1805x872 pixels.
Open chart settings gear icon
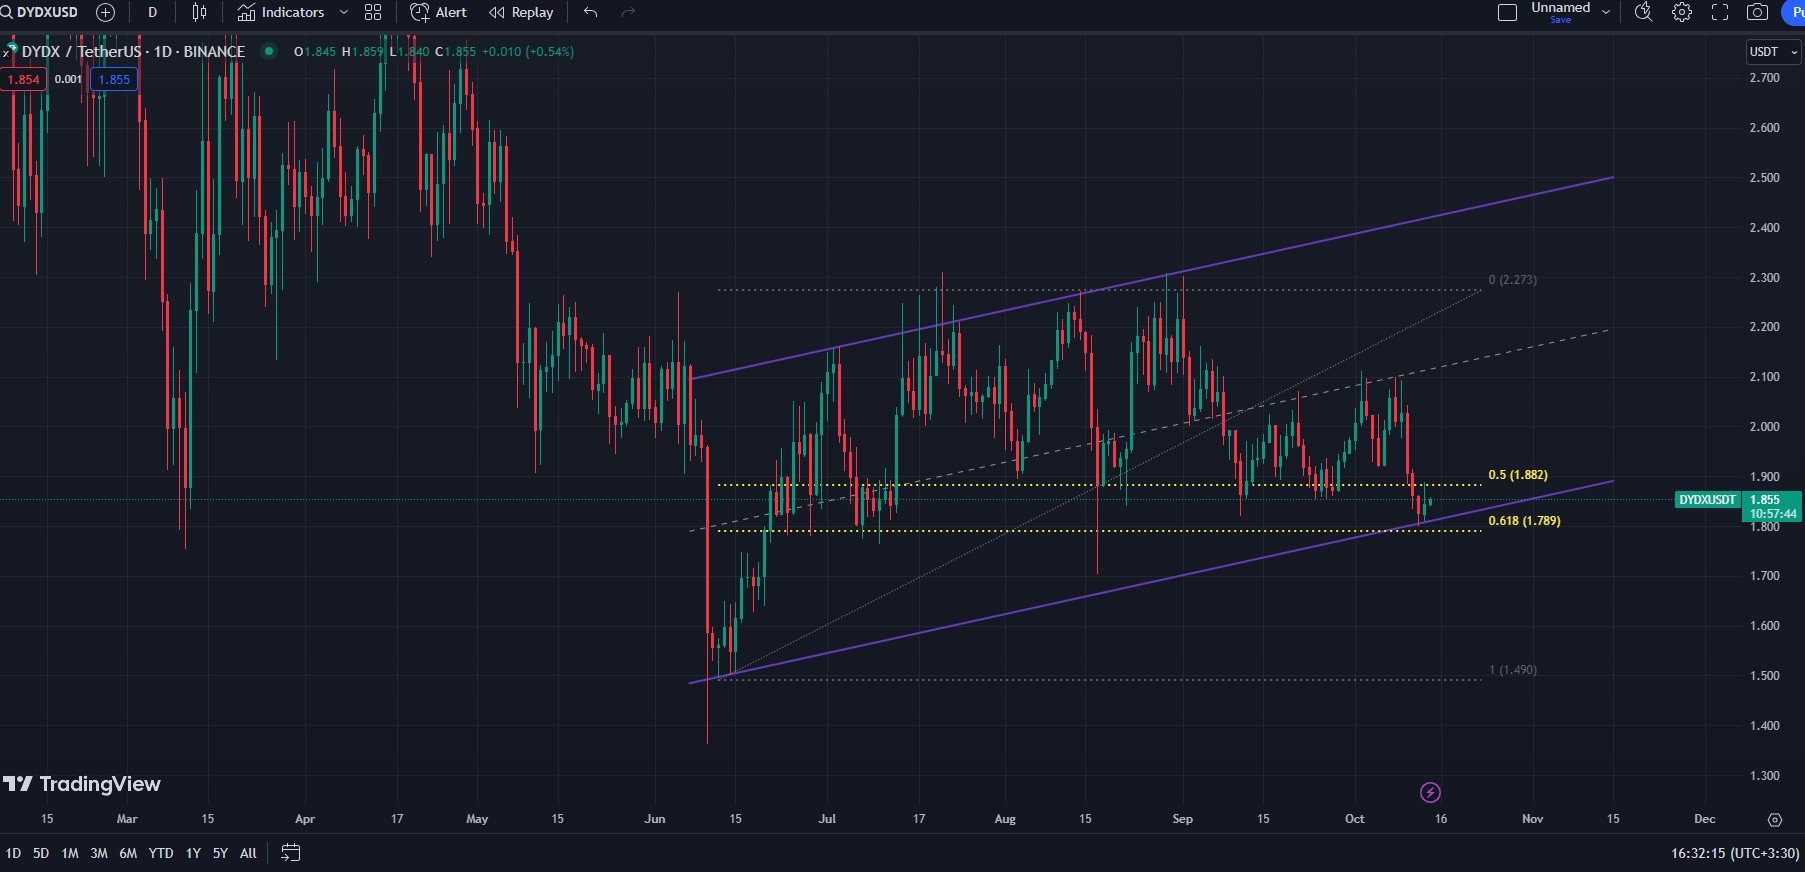[x=1682, y=12]
